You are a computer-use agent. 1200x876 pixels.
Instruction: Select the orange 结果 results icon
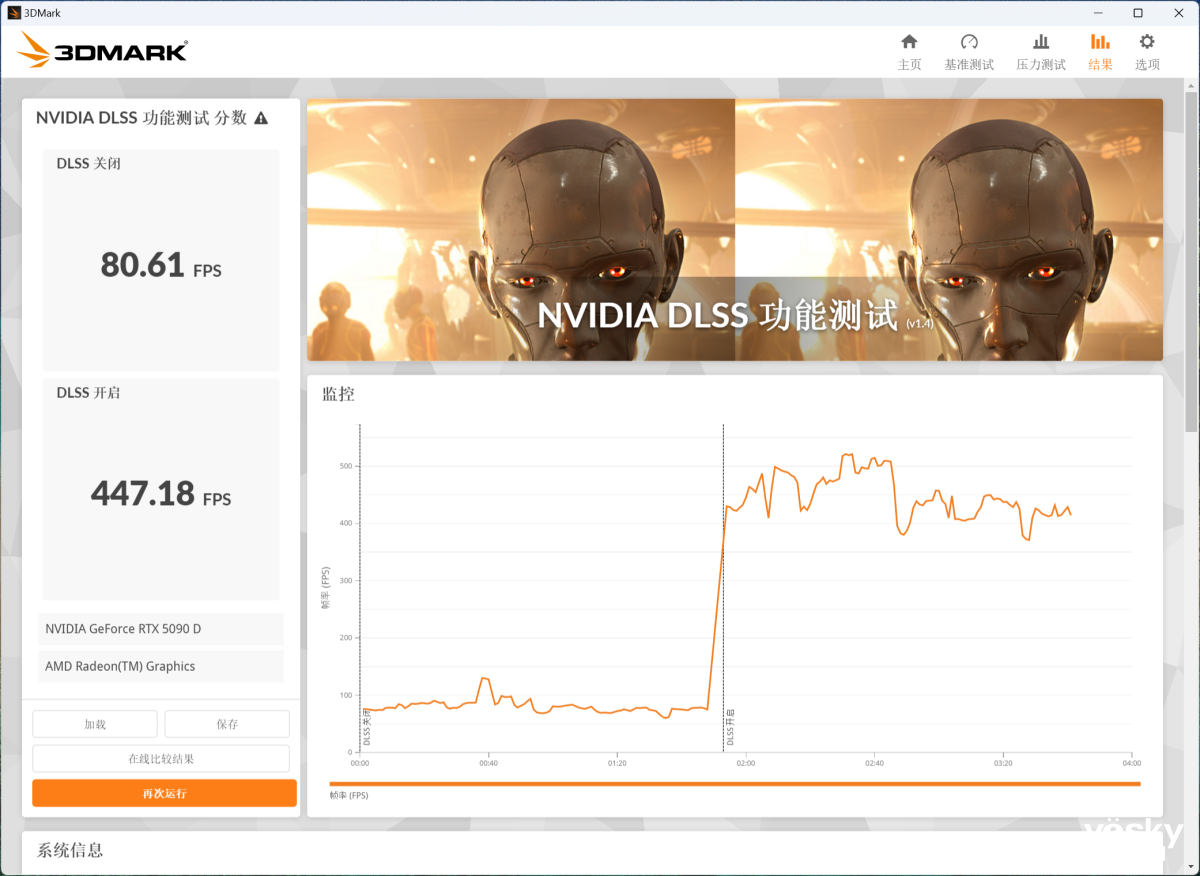[1100, 43]
